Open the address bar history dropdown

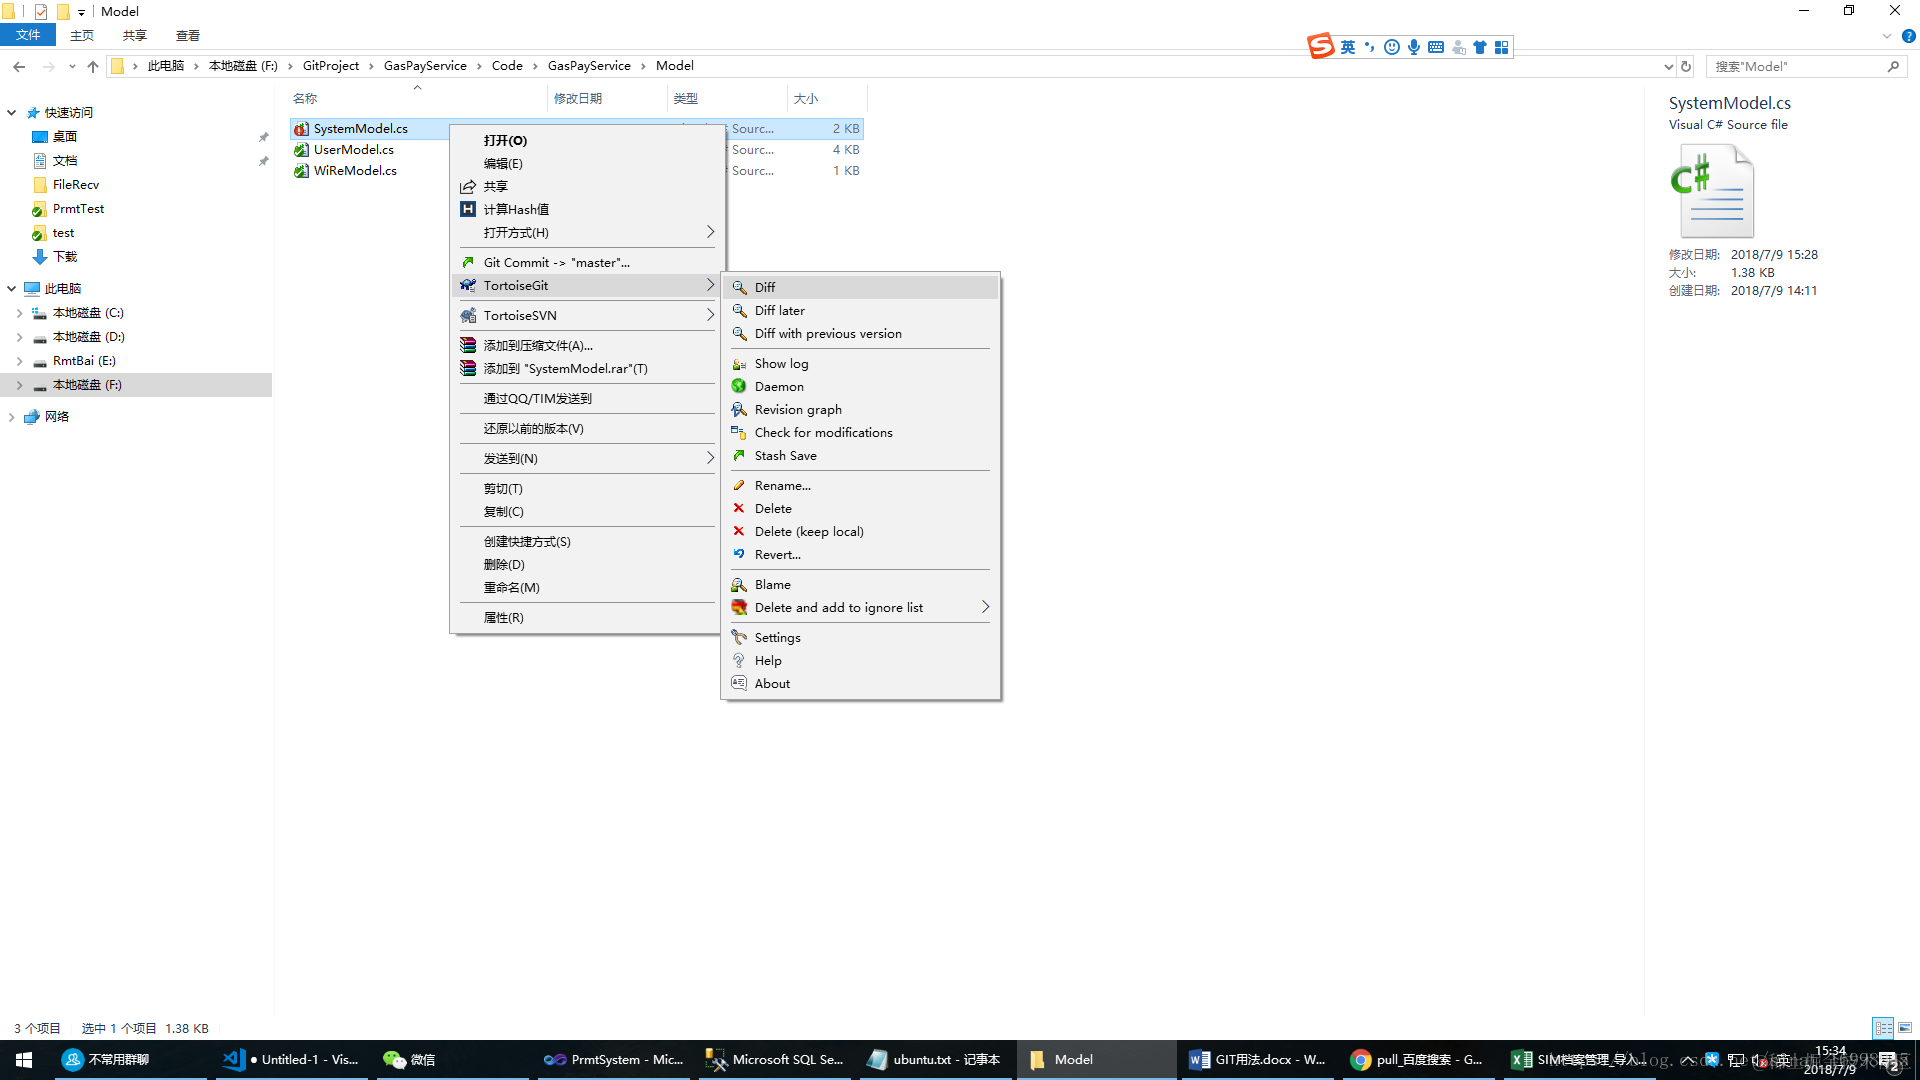click(x=1668, y=67)
